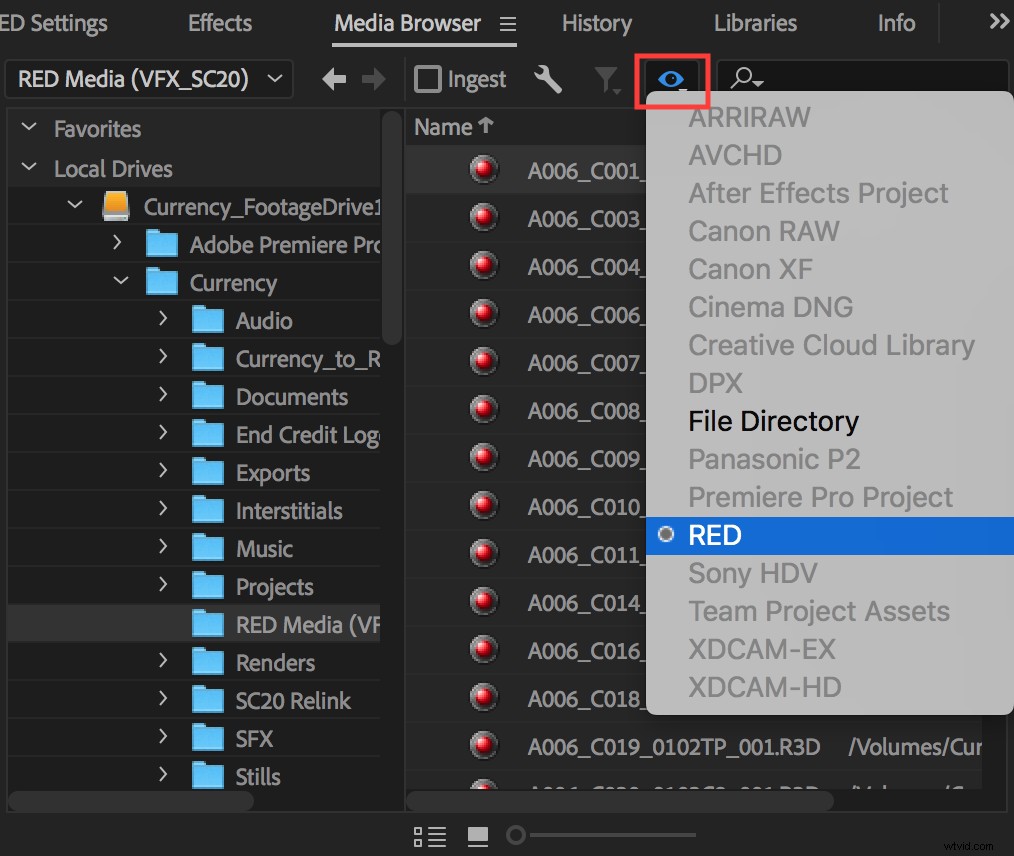Select File Directory in the filter list
The width and height of the screenshot is (1014, 856).
[772, 421]
